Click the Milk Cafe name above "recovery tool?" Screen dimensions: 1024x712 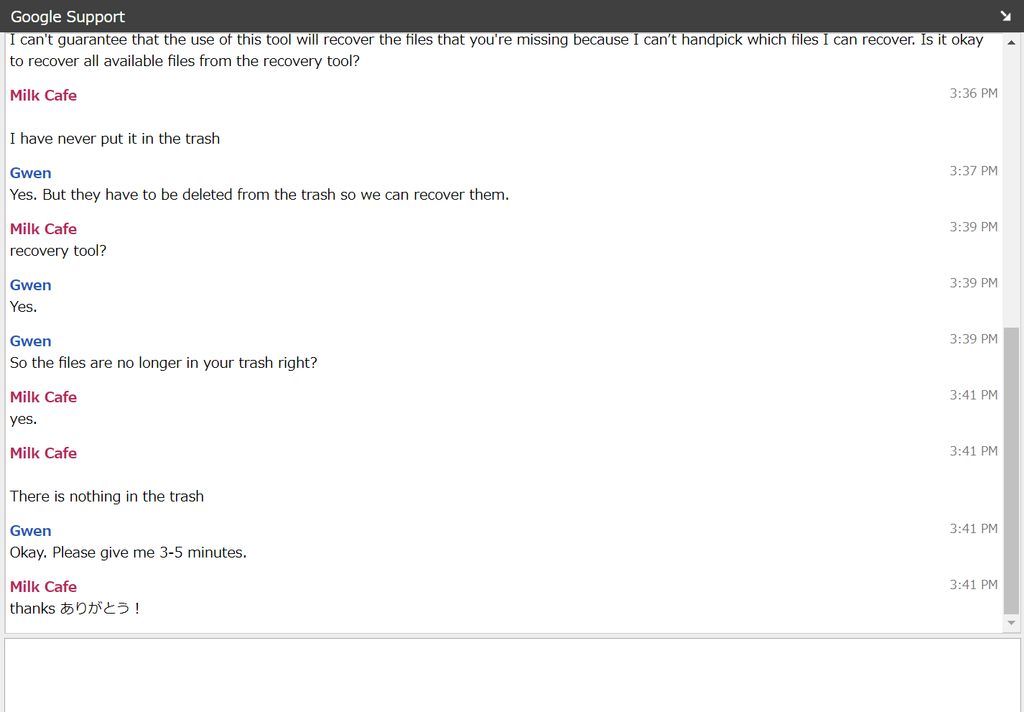click(x=43, y=229)
